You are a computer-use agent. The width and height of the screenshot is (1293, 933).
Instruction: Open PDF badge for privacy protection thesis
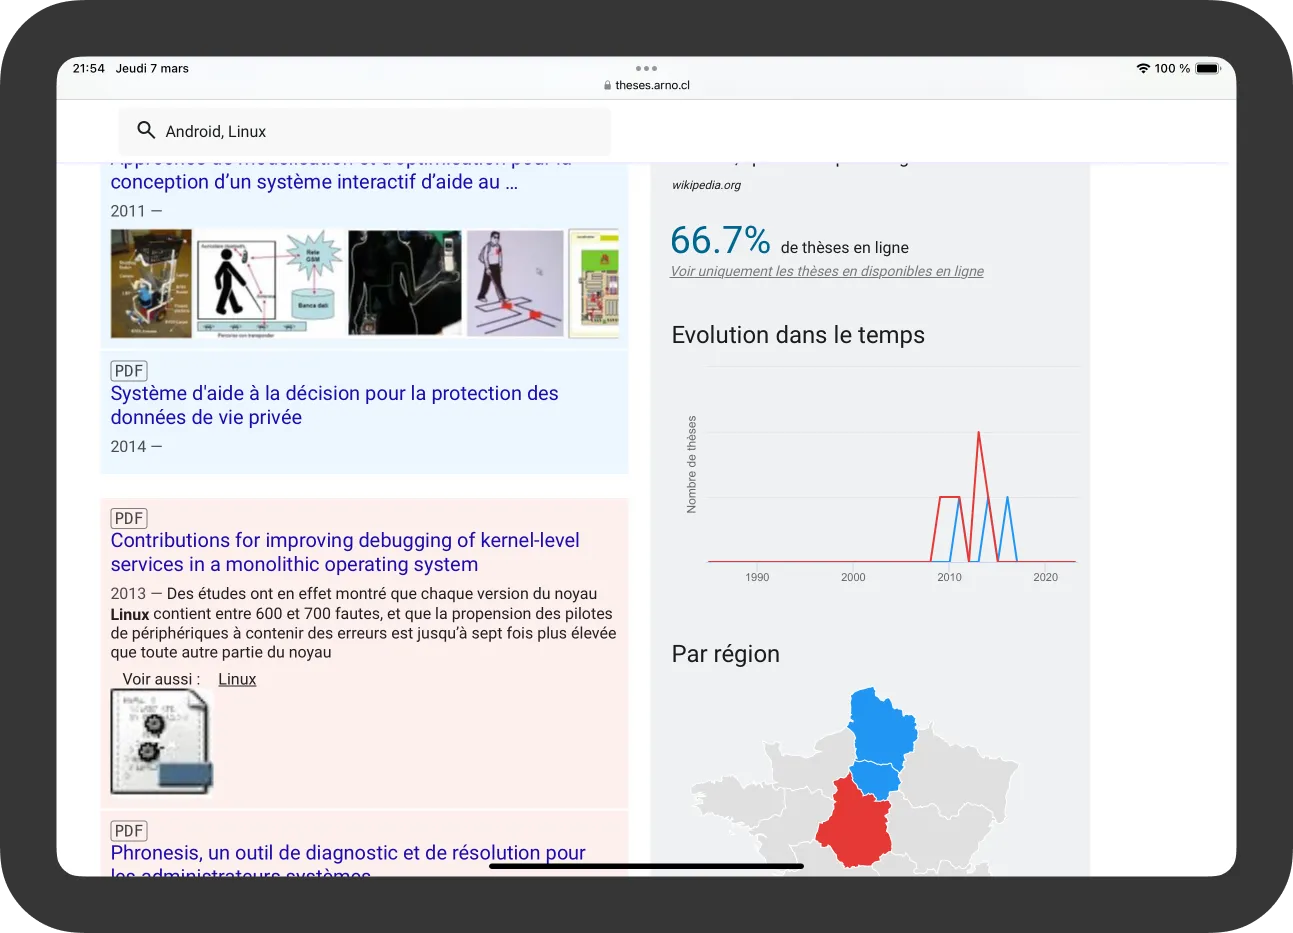click(x=129, y=371)
